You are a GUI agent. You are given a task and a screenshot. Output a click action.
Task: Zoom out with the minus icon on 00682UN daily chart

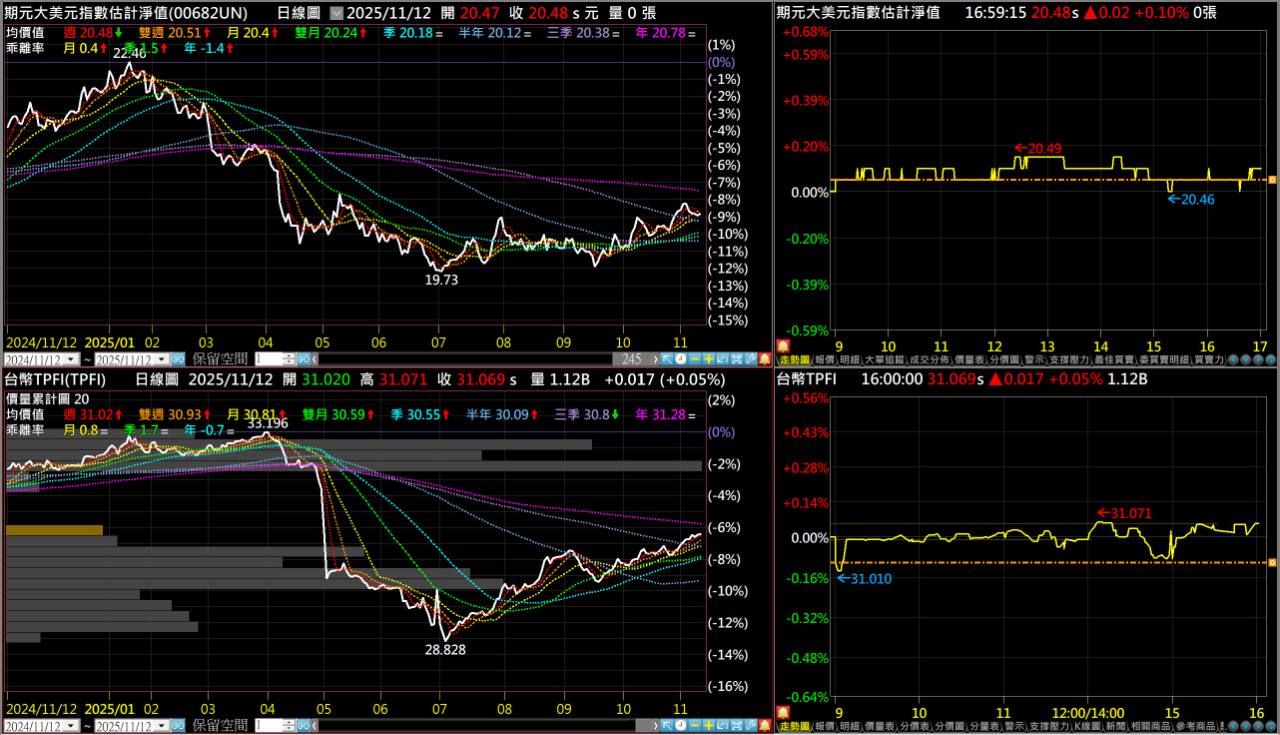(694, 359)
